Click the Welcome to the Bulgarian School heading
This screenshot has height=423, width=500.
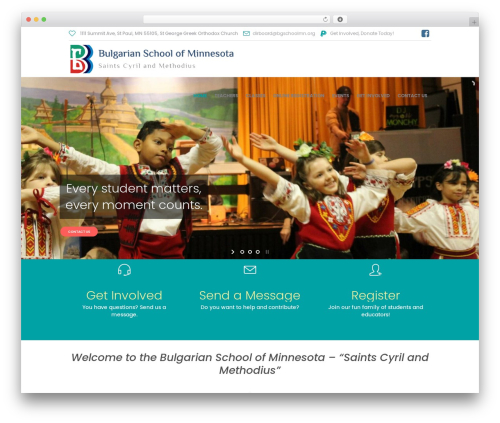pos(250,364)
